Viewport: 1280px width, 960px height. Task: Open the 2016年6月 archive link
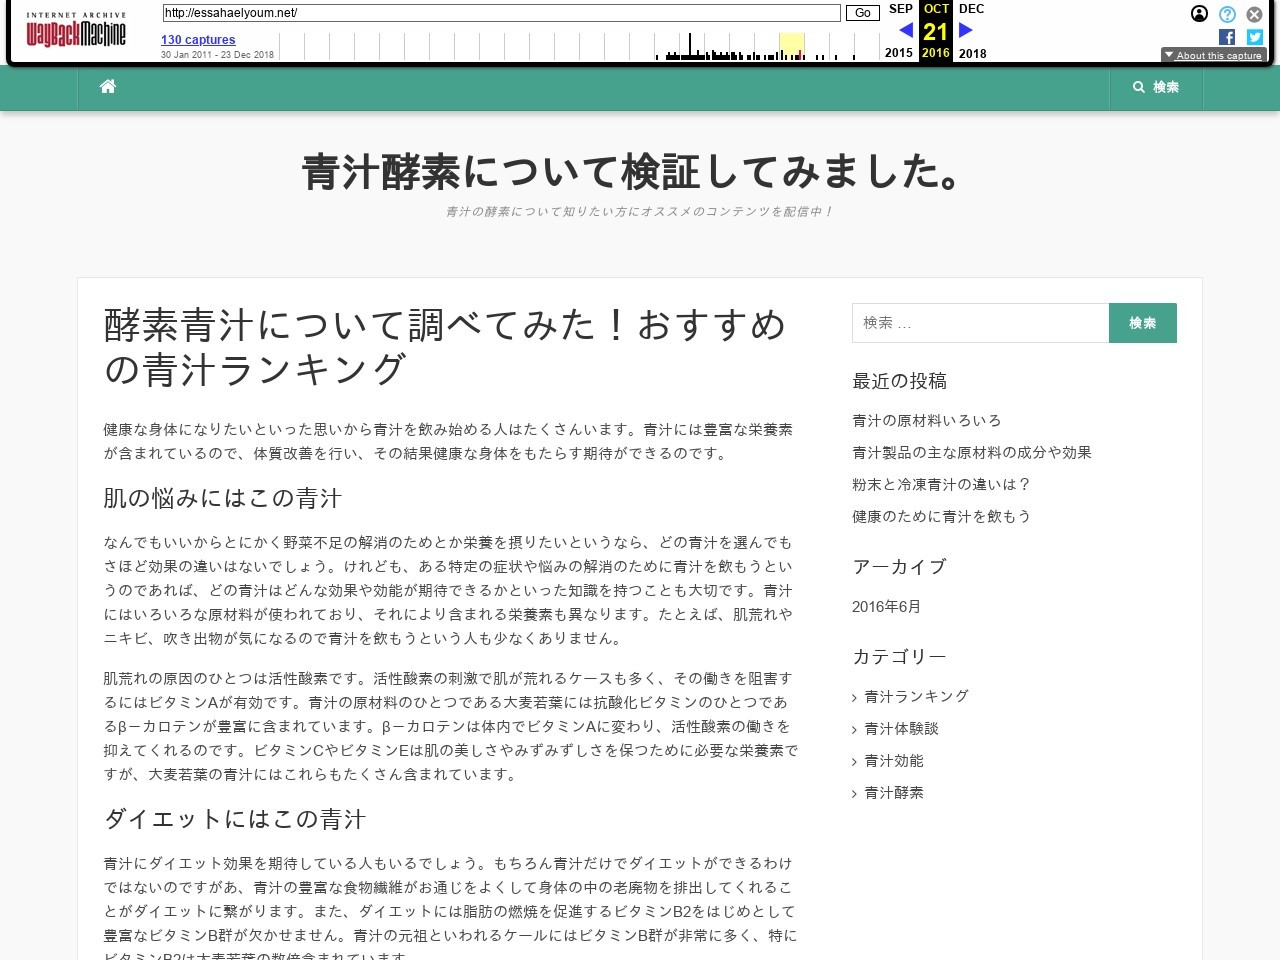pos(886,607)
